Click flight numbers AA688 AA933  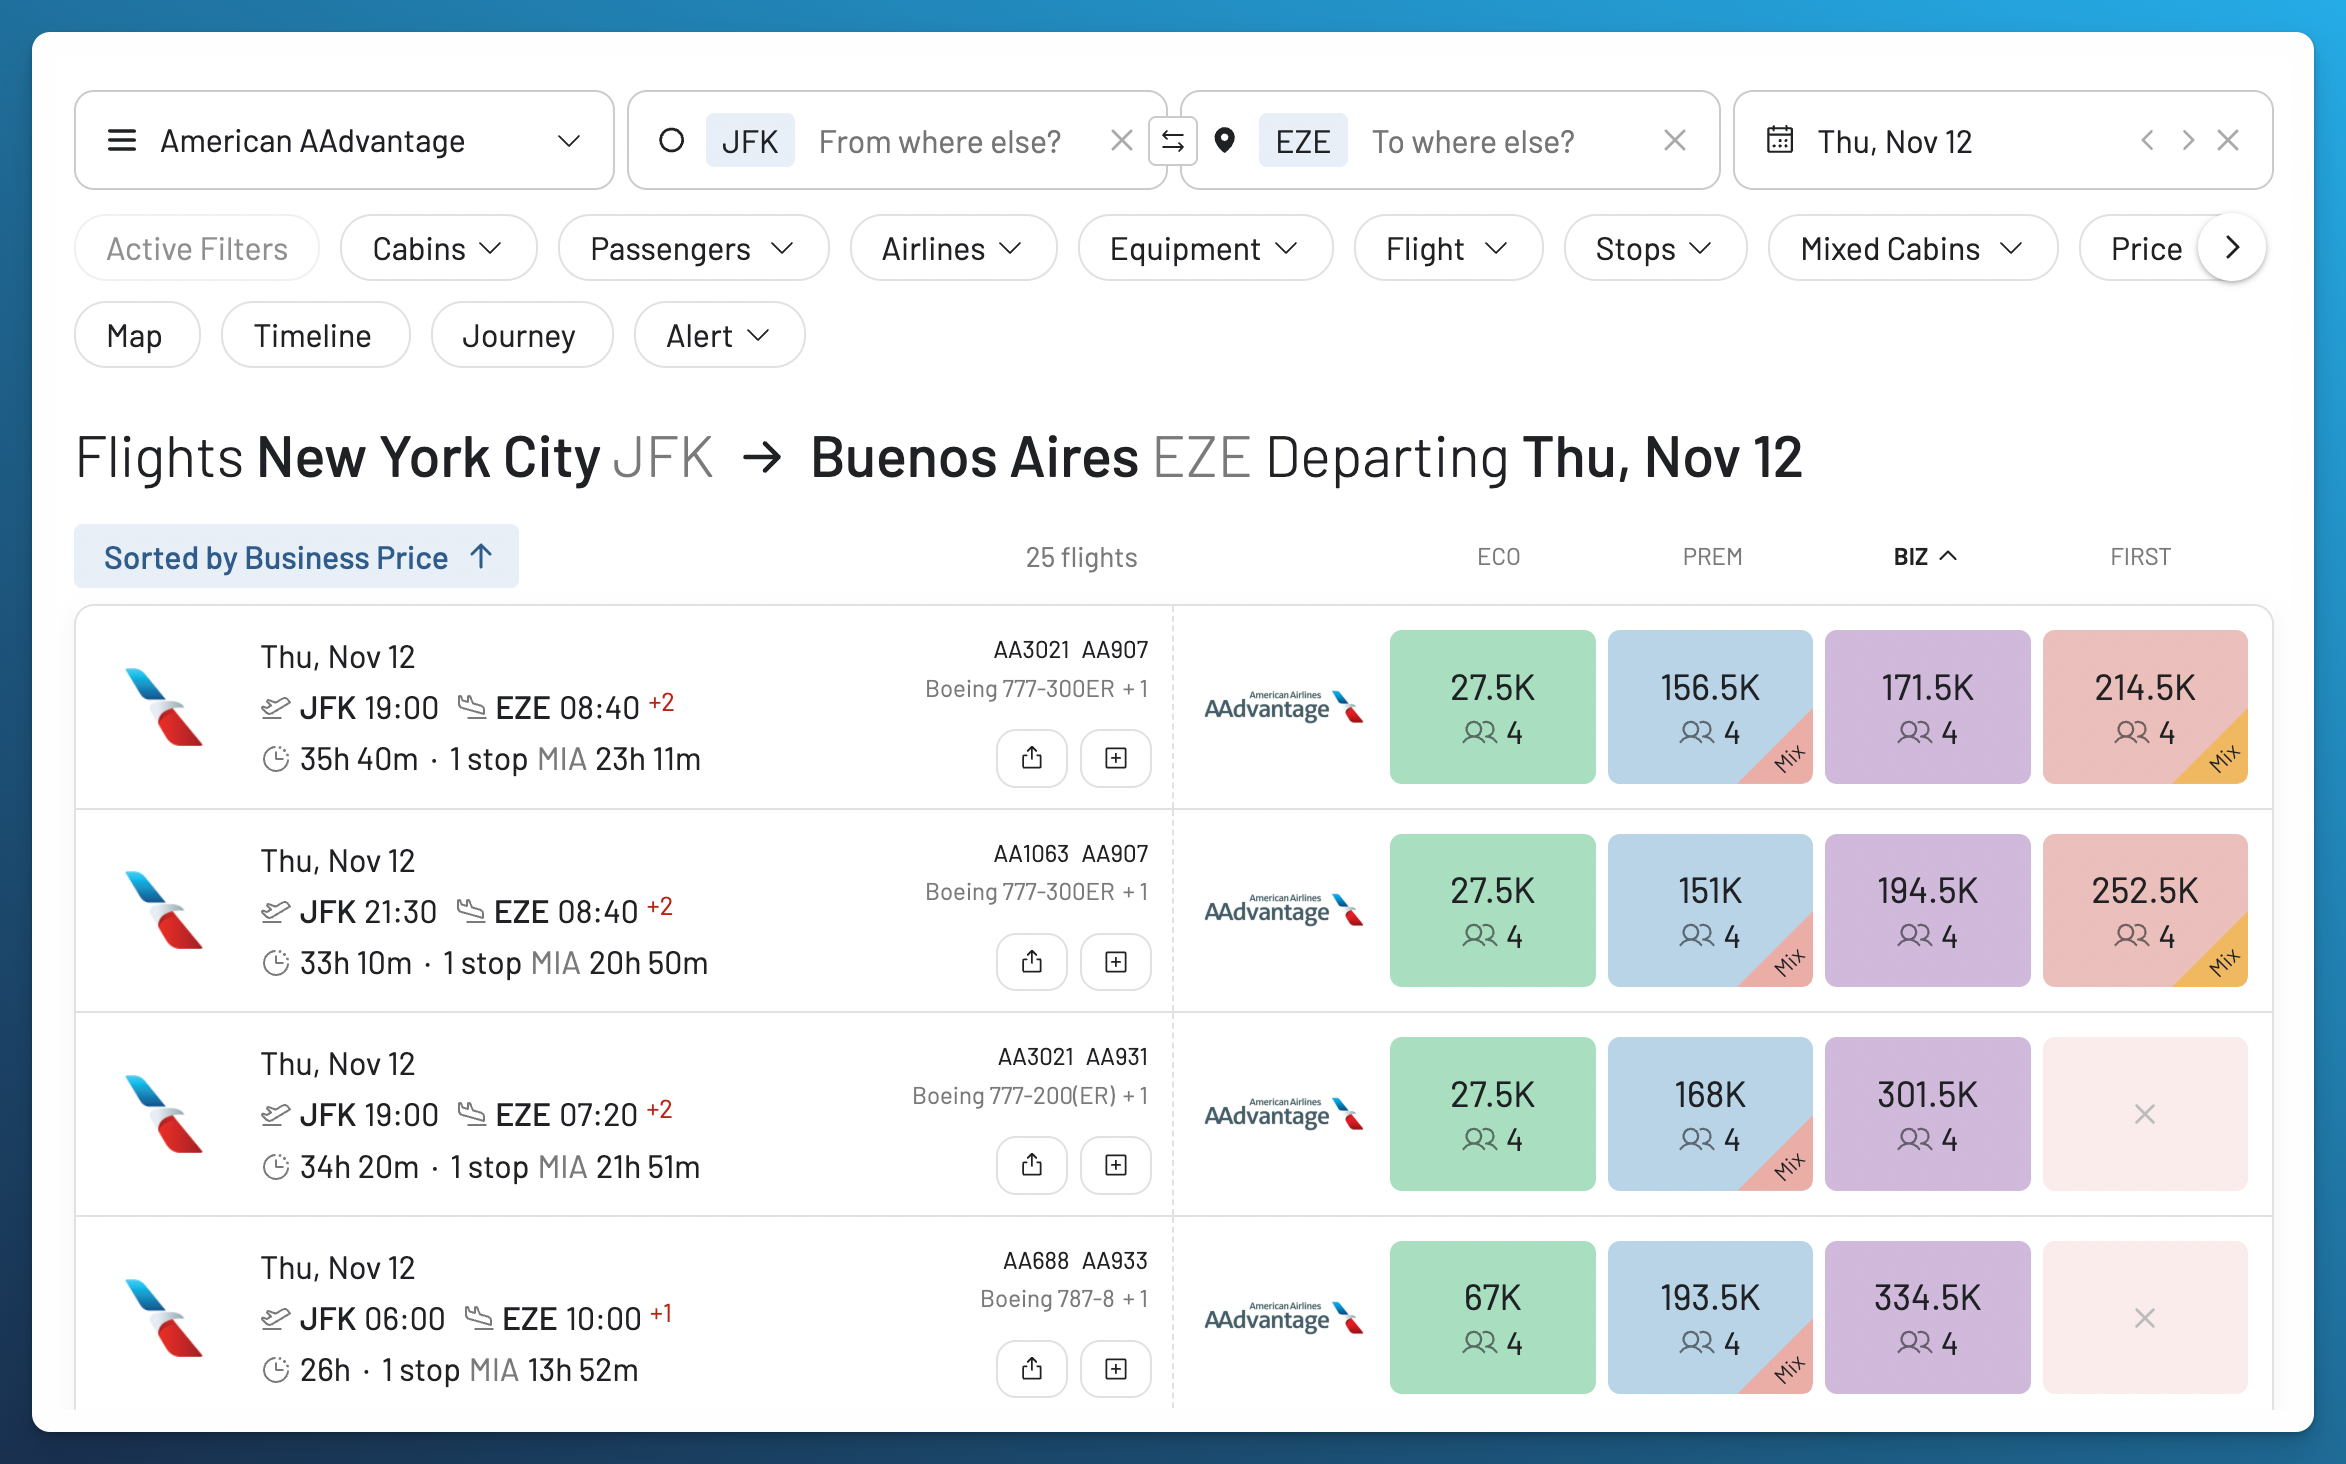pos(1075,1260)
